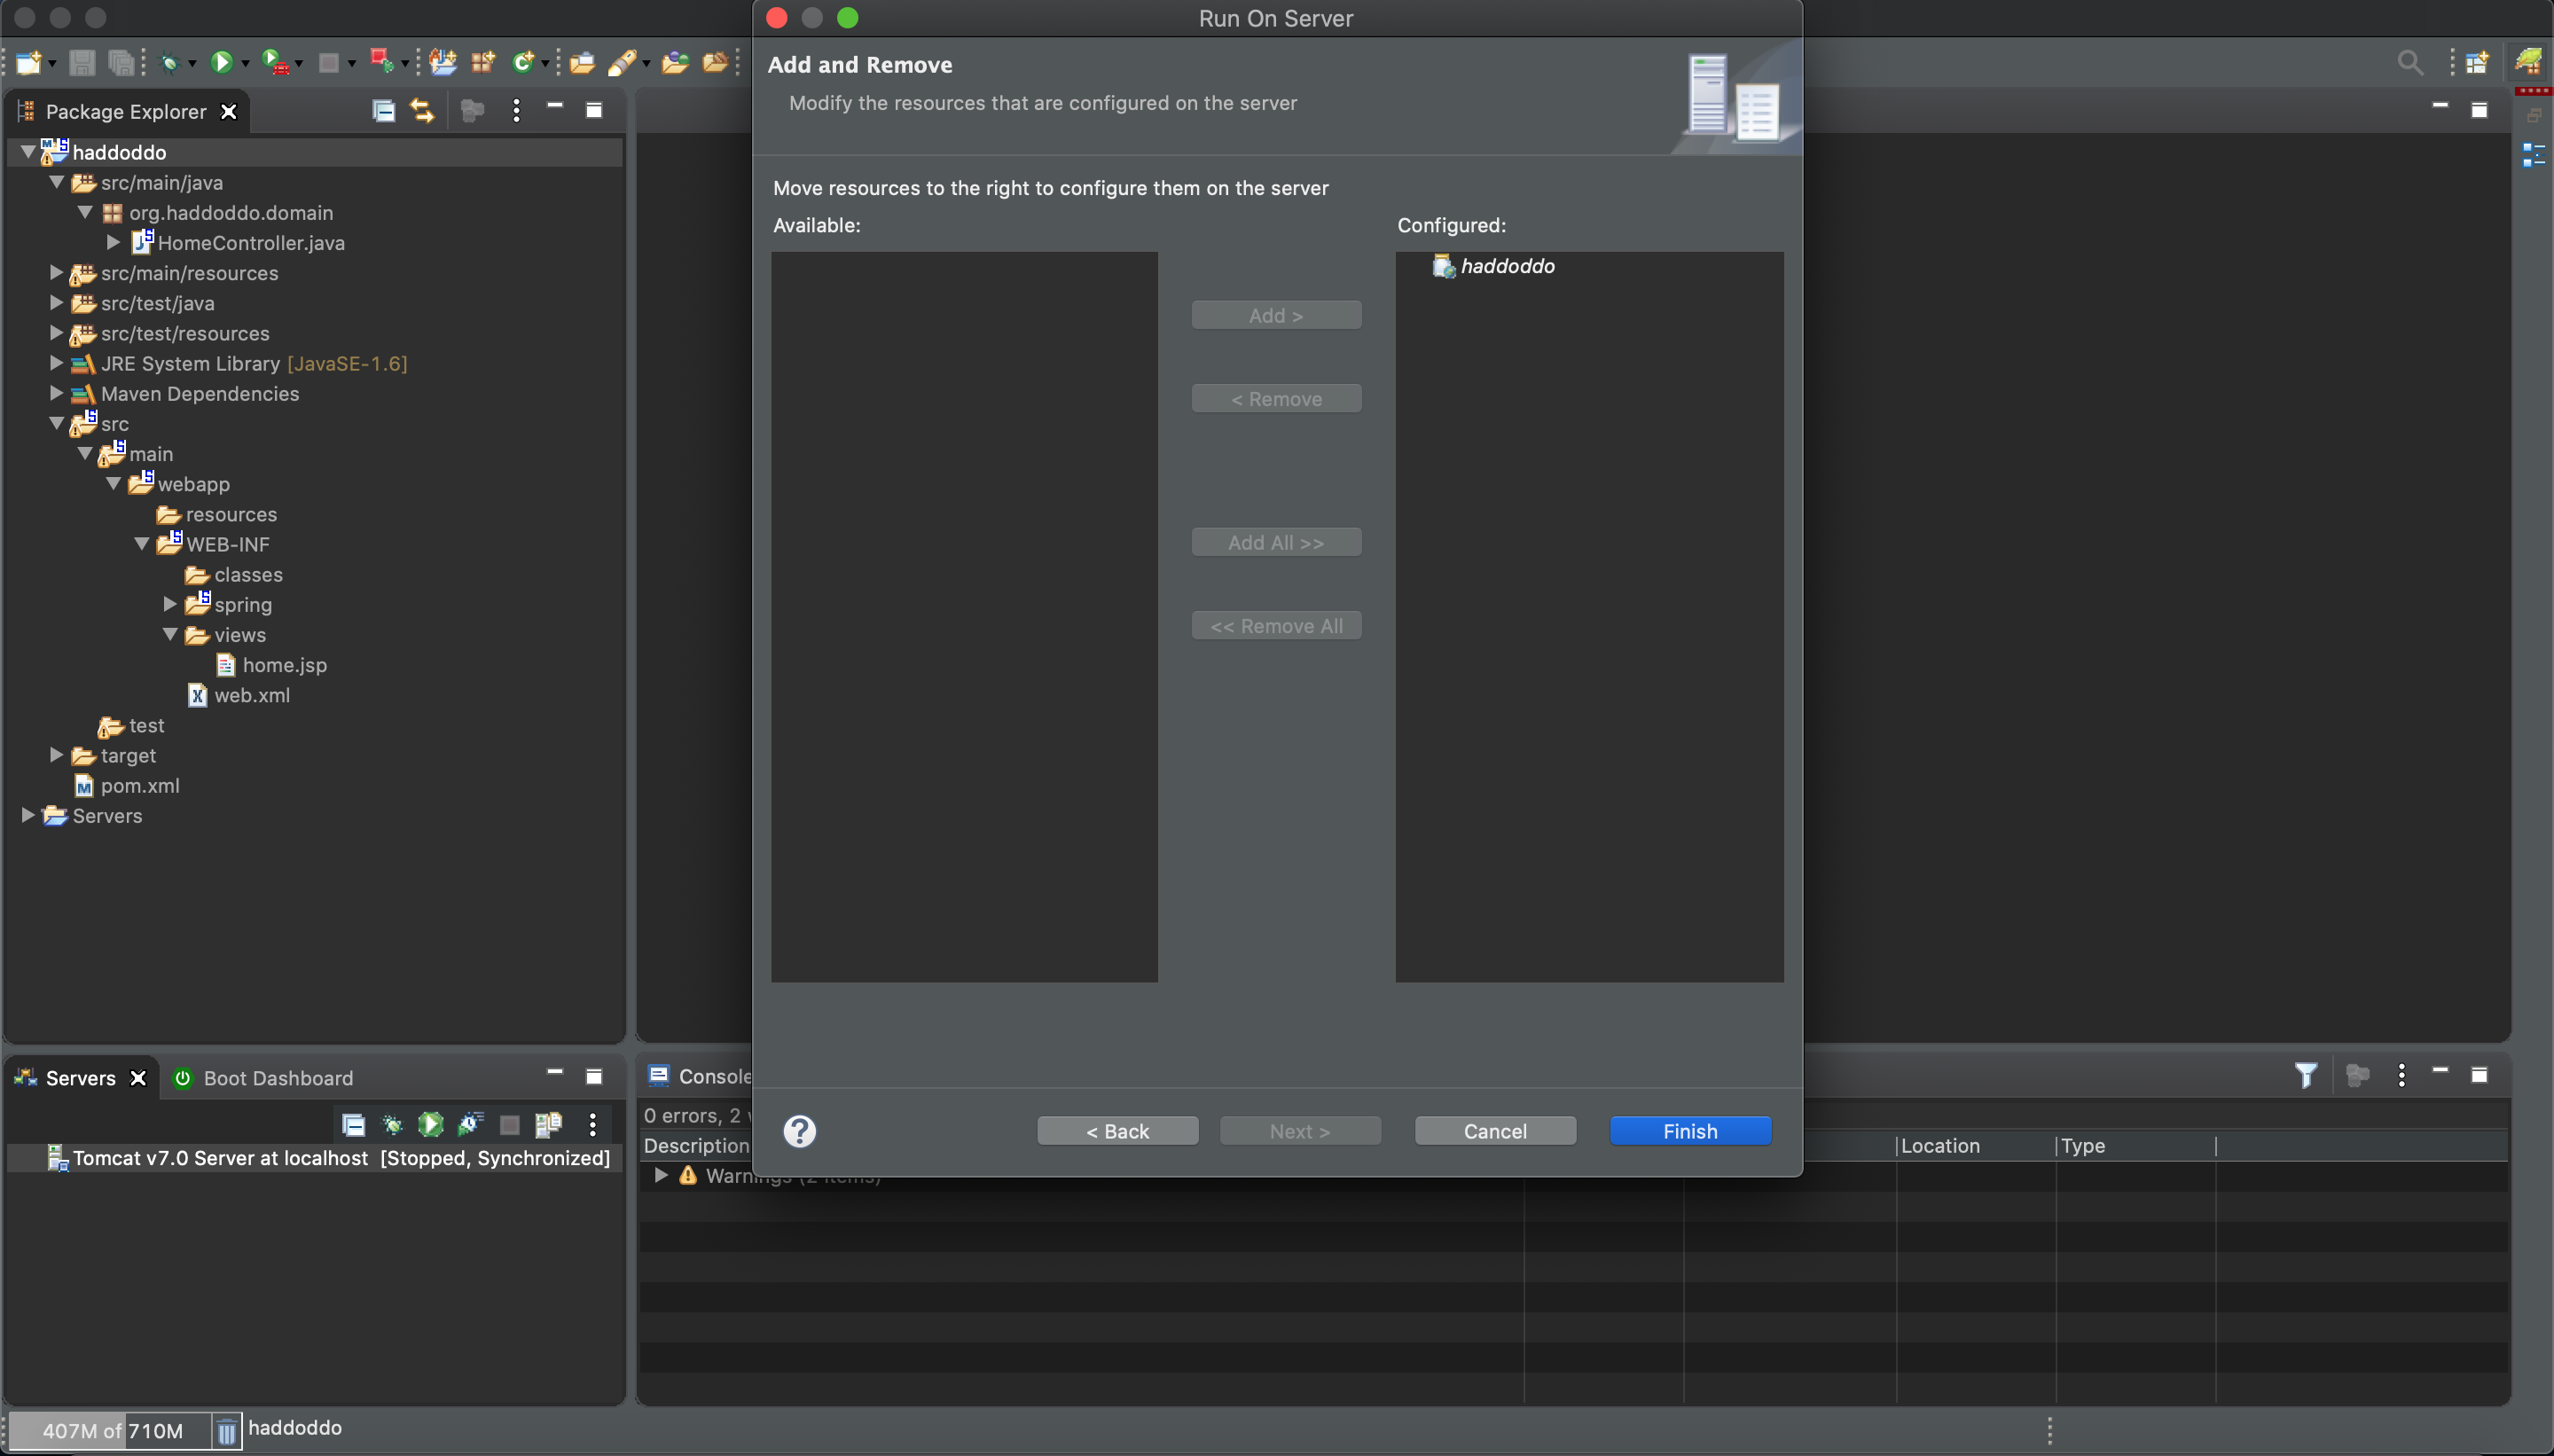
Task: Click Publish to server icon in Servers view
Action: [548, 1124]
